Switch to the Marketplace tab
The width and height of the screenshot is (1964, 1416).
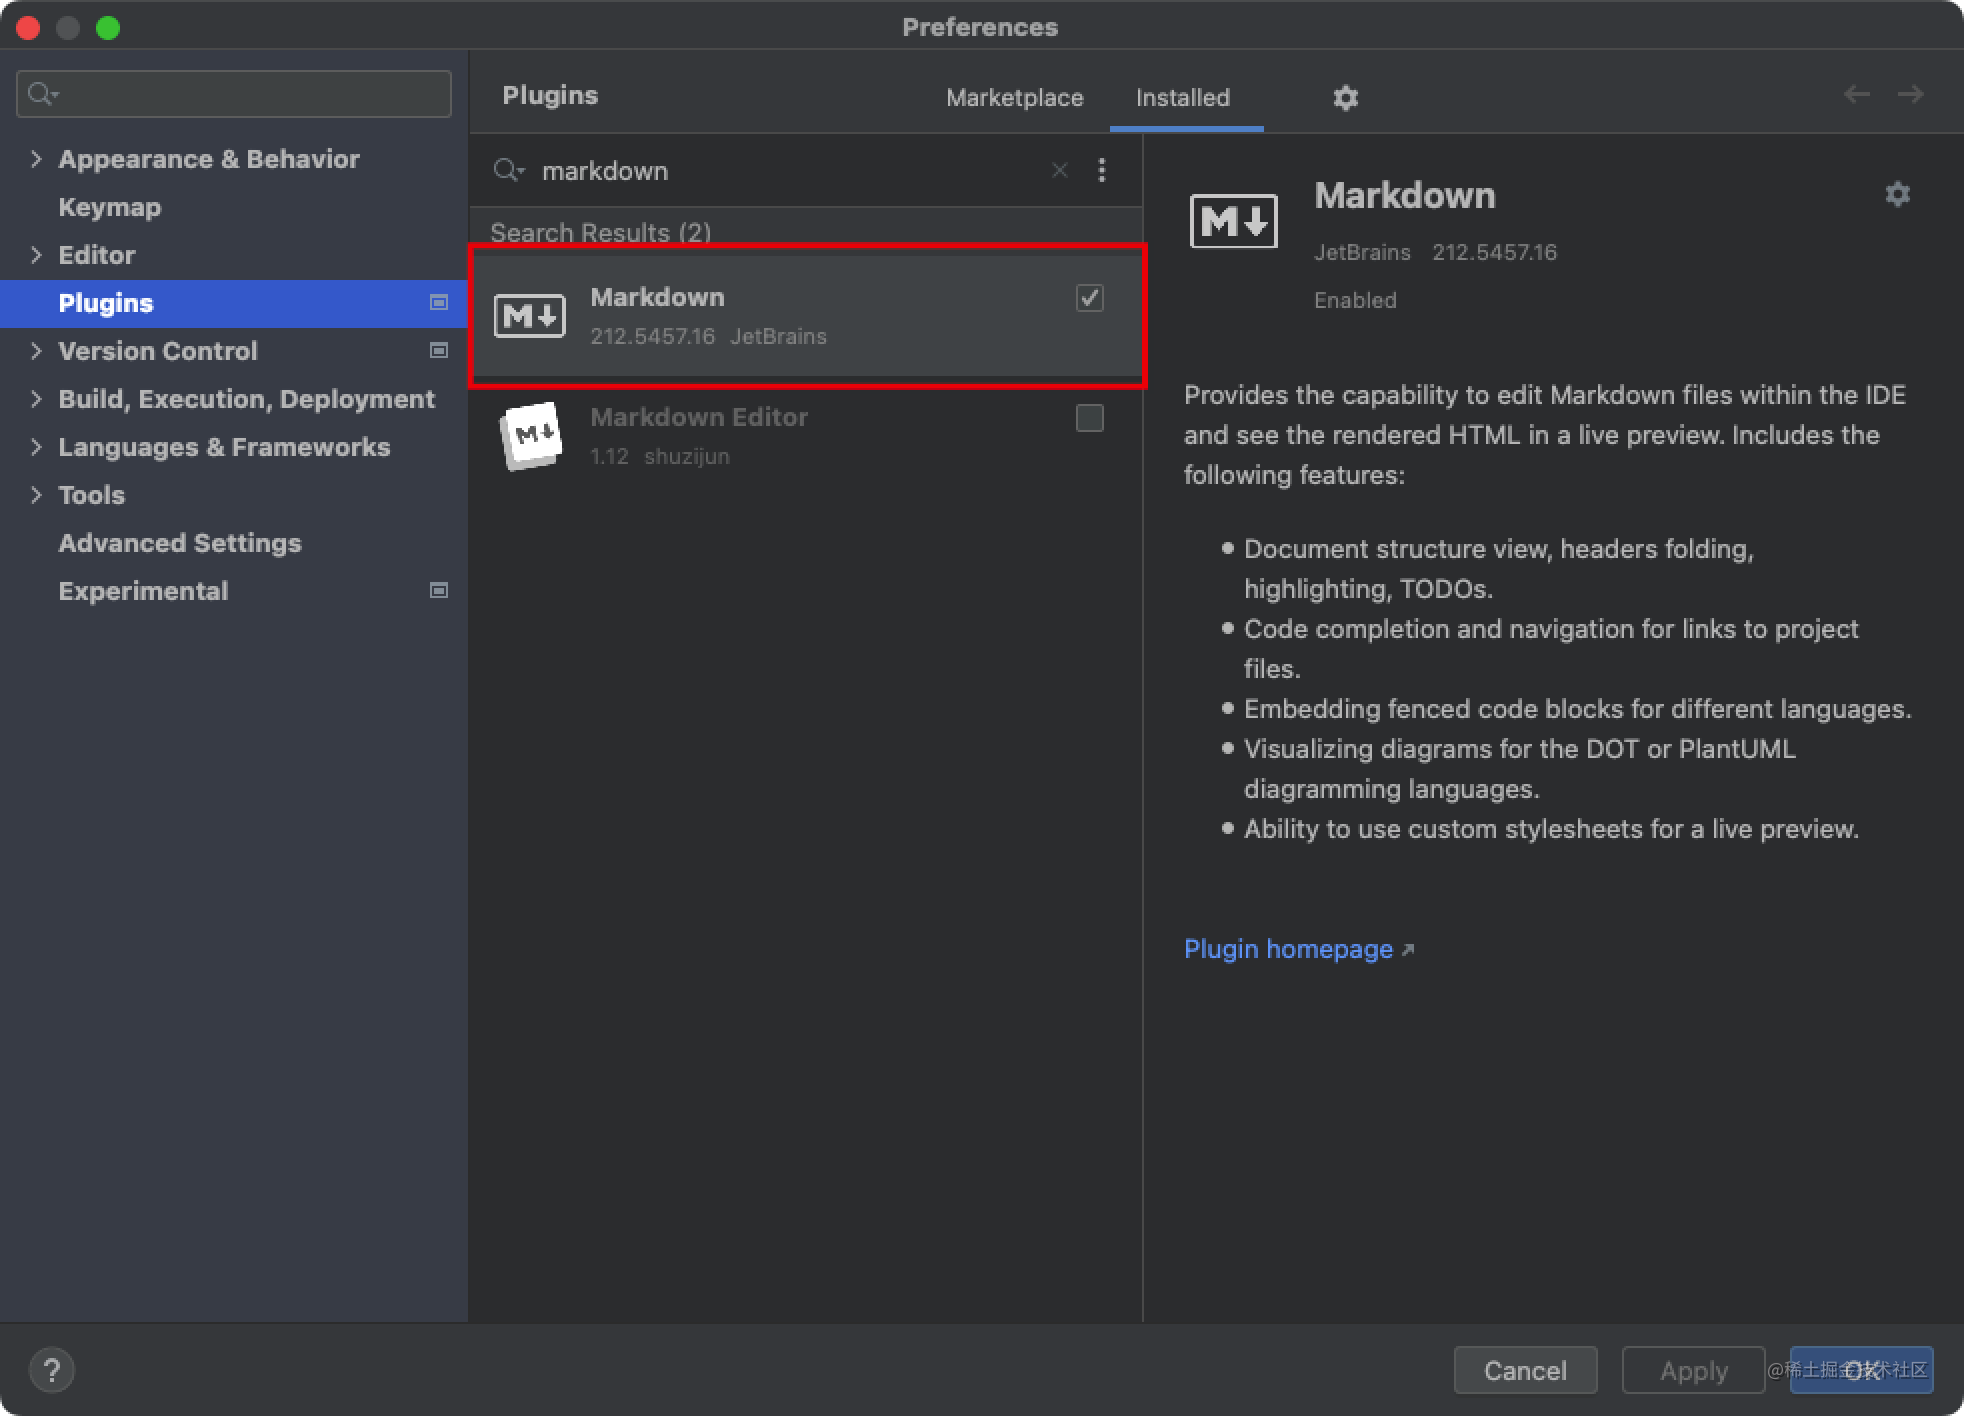(x=1014, y=98)
